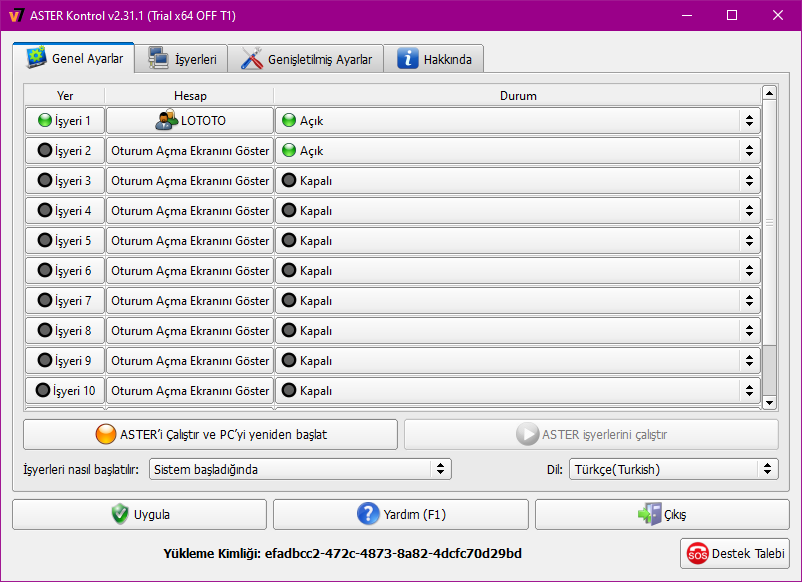Click the İşyerleri nasıl başlatılır label
This screenshot has height=582, width=802.
pyautogui.click(x=81, y=469)
